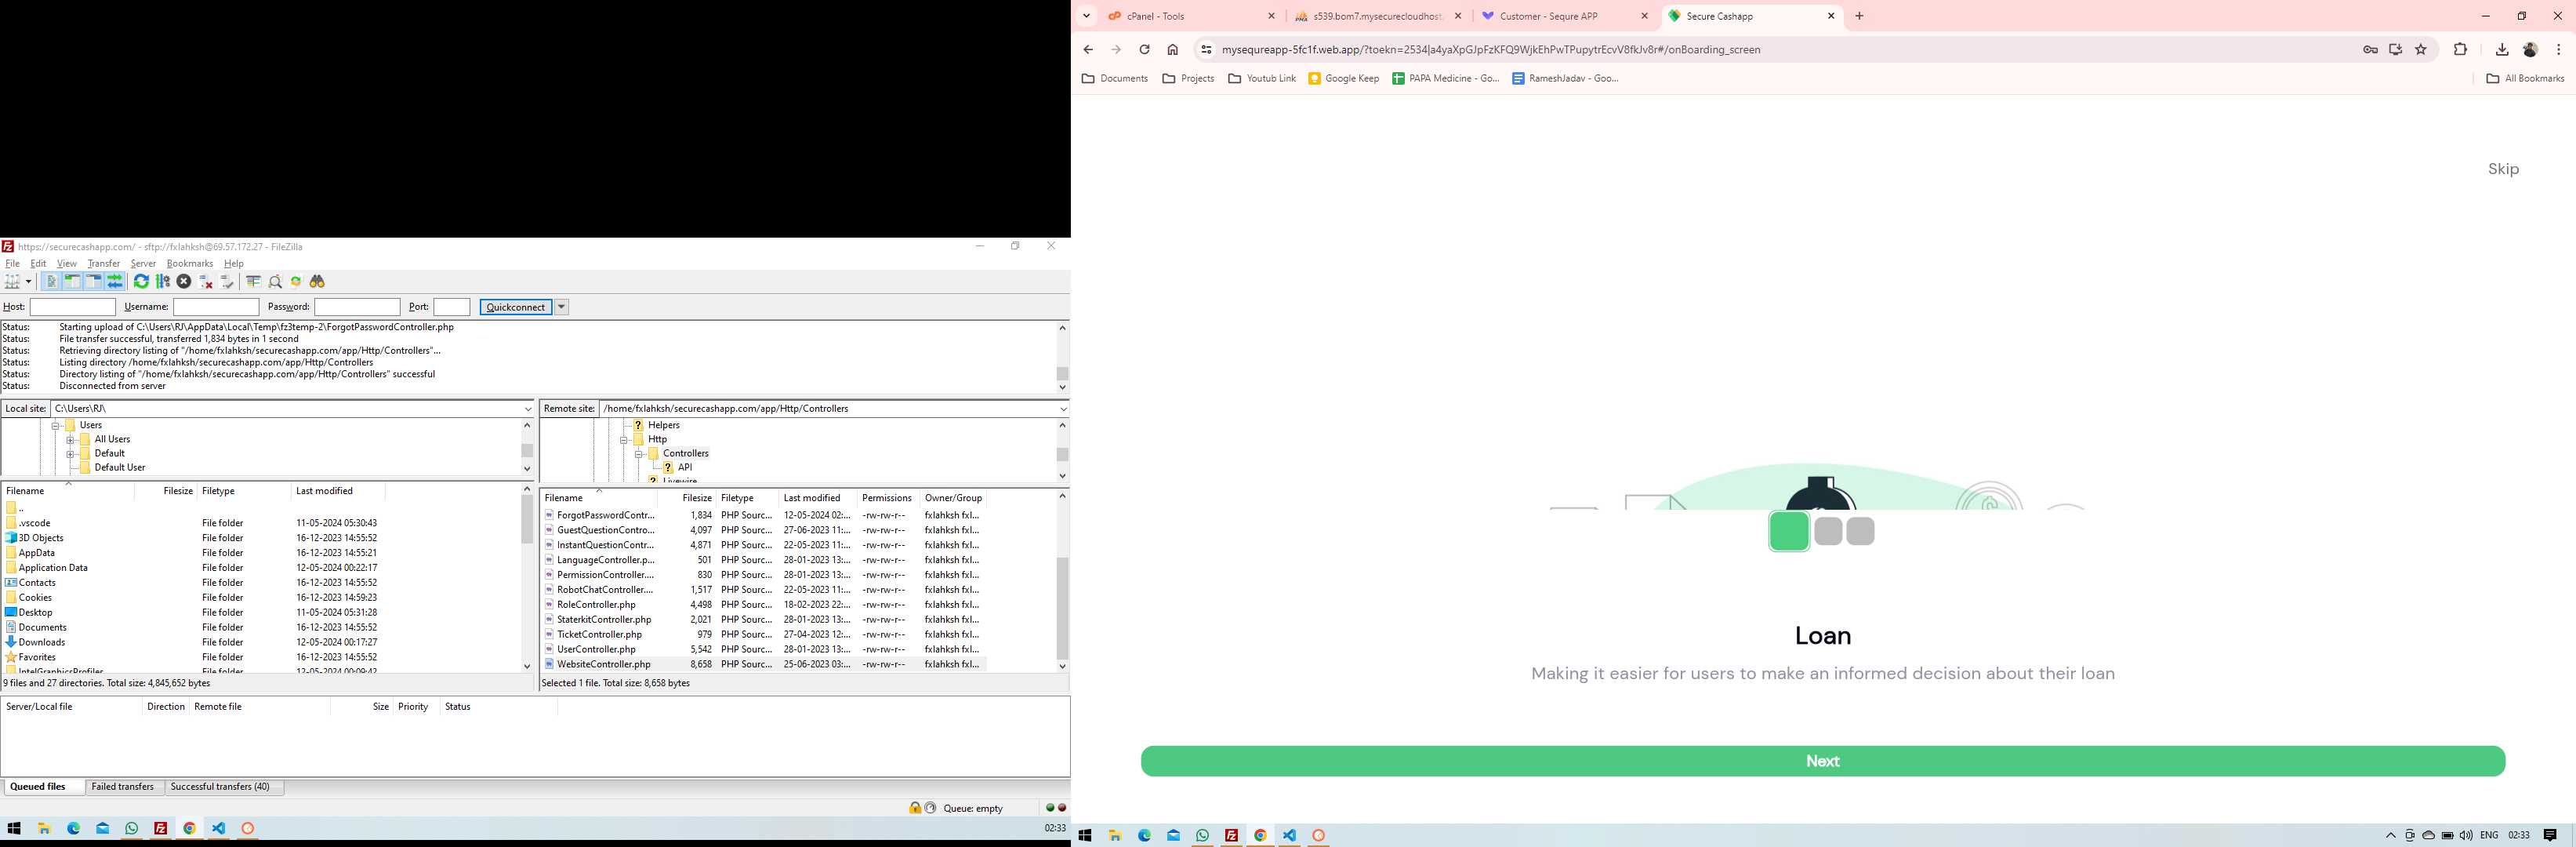Viewport: 2576px width, 847px height.
Task: Open directory listing filters dialog
Action: point(254,282)
